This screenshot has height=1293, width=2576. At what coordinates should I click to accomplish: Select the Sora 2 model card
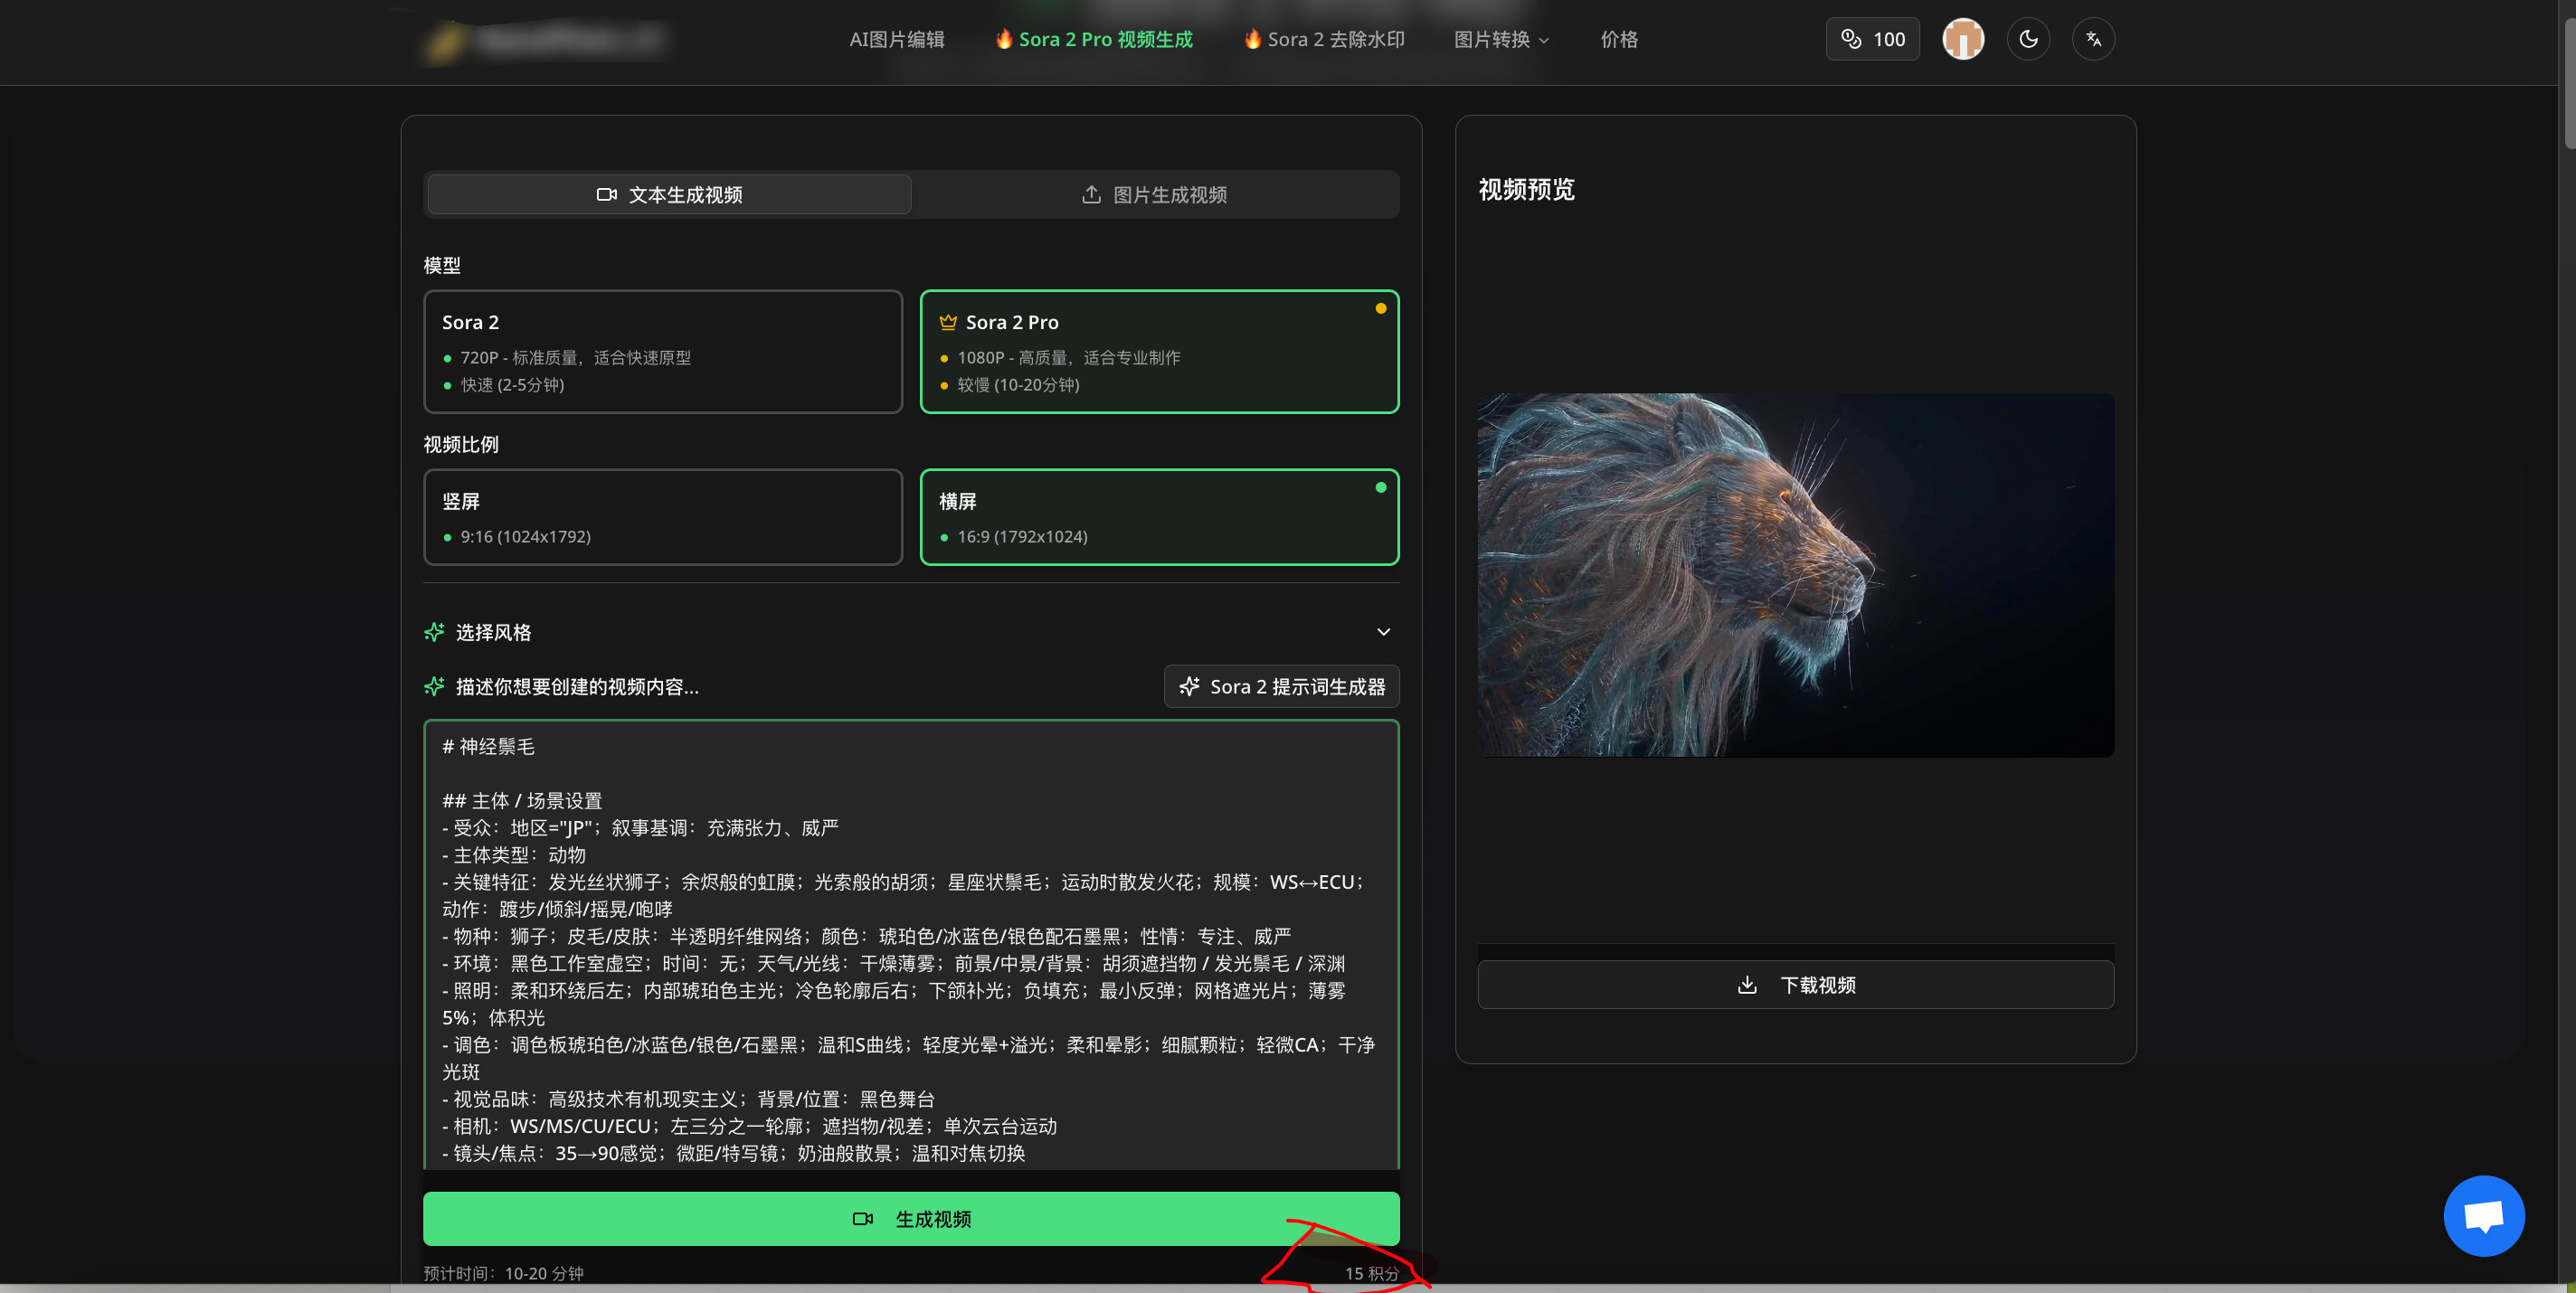click(x=662, y=351)
